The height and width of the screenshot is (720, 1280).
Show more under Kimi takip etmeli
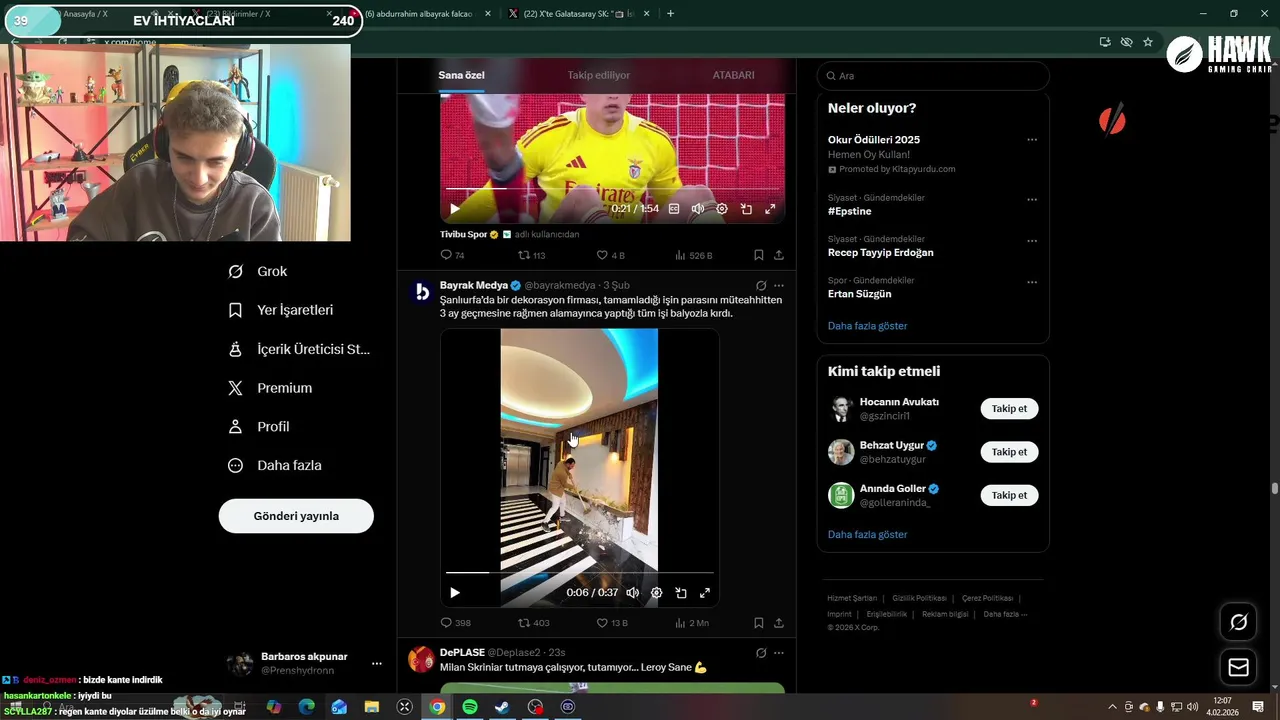click(x=867, y=535)
